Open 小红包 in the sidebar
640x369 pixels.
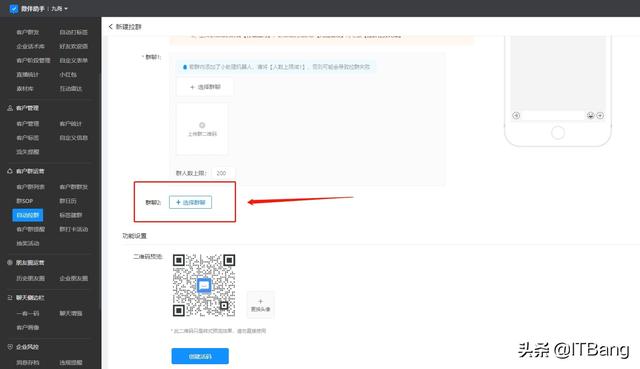point(68,75)
